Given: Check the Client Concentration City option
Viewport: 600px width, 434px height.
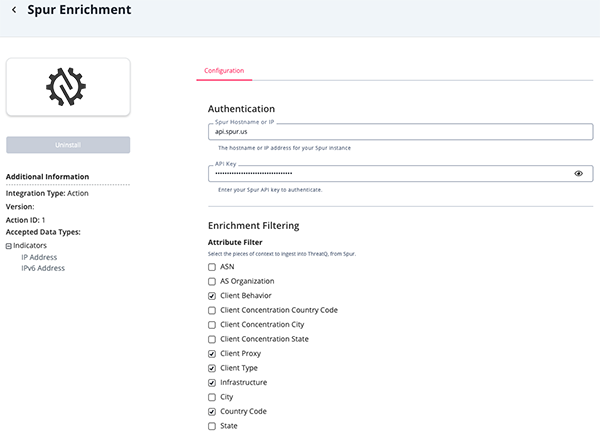Looking at the screenshot, I should (212, 325).
